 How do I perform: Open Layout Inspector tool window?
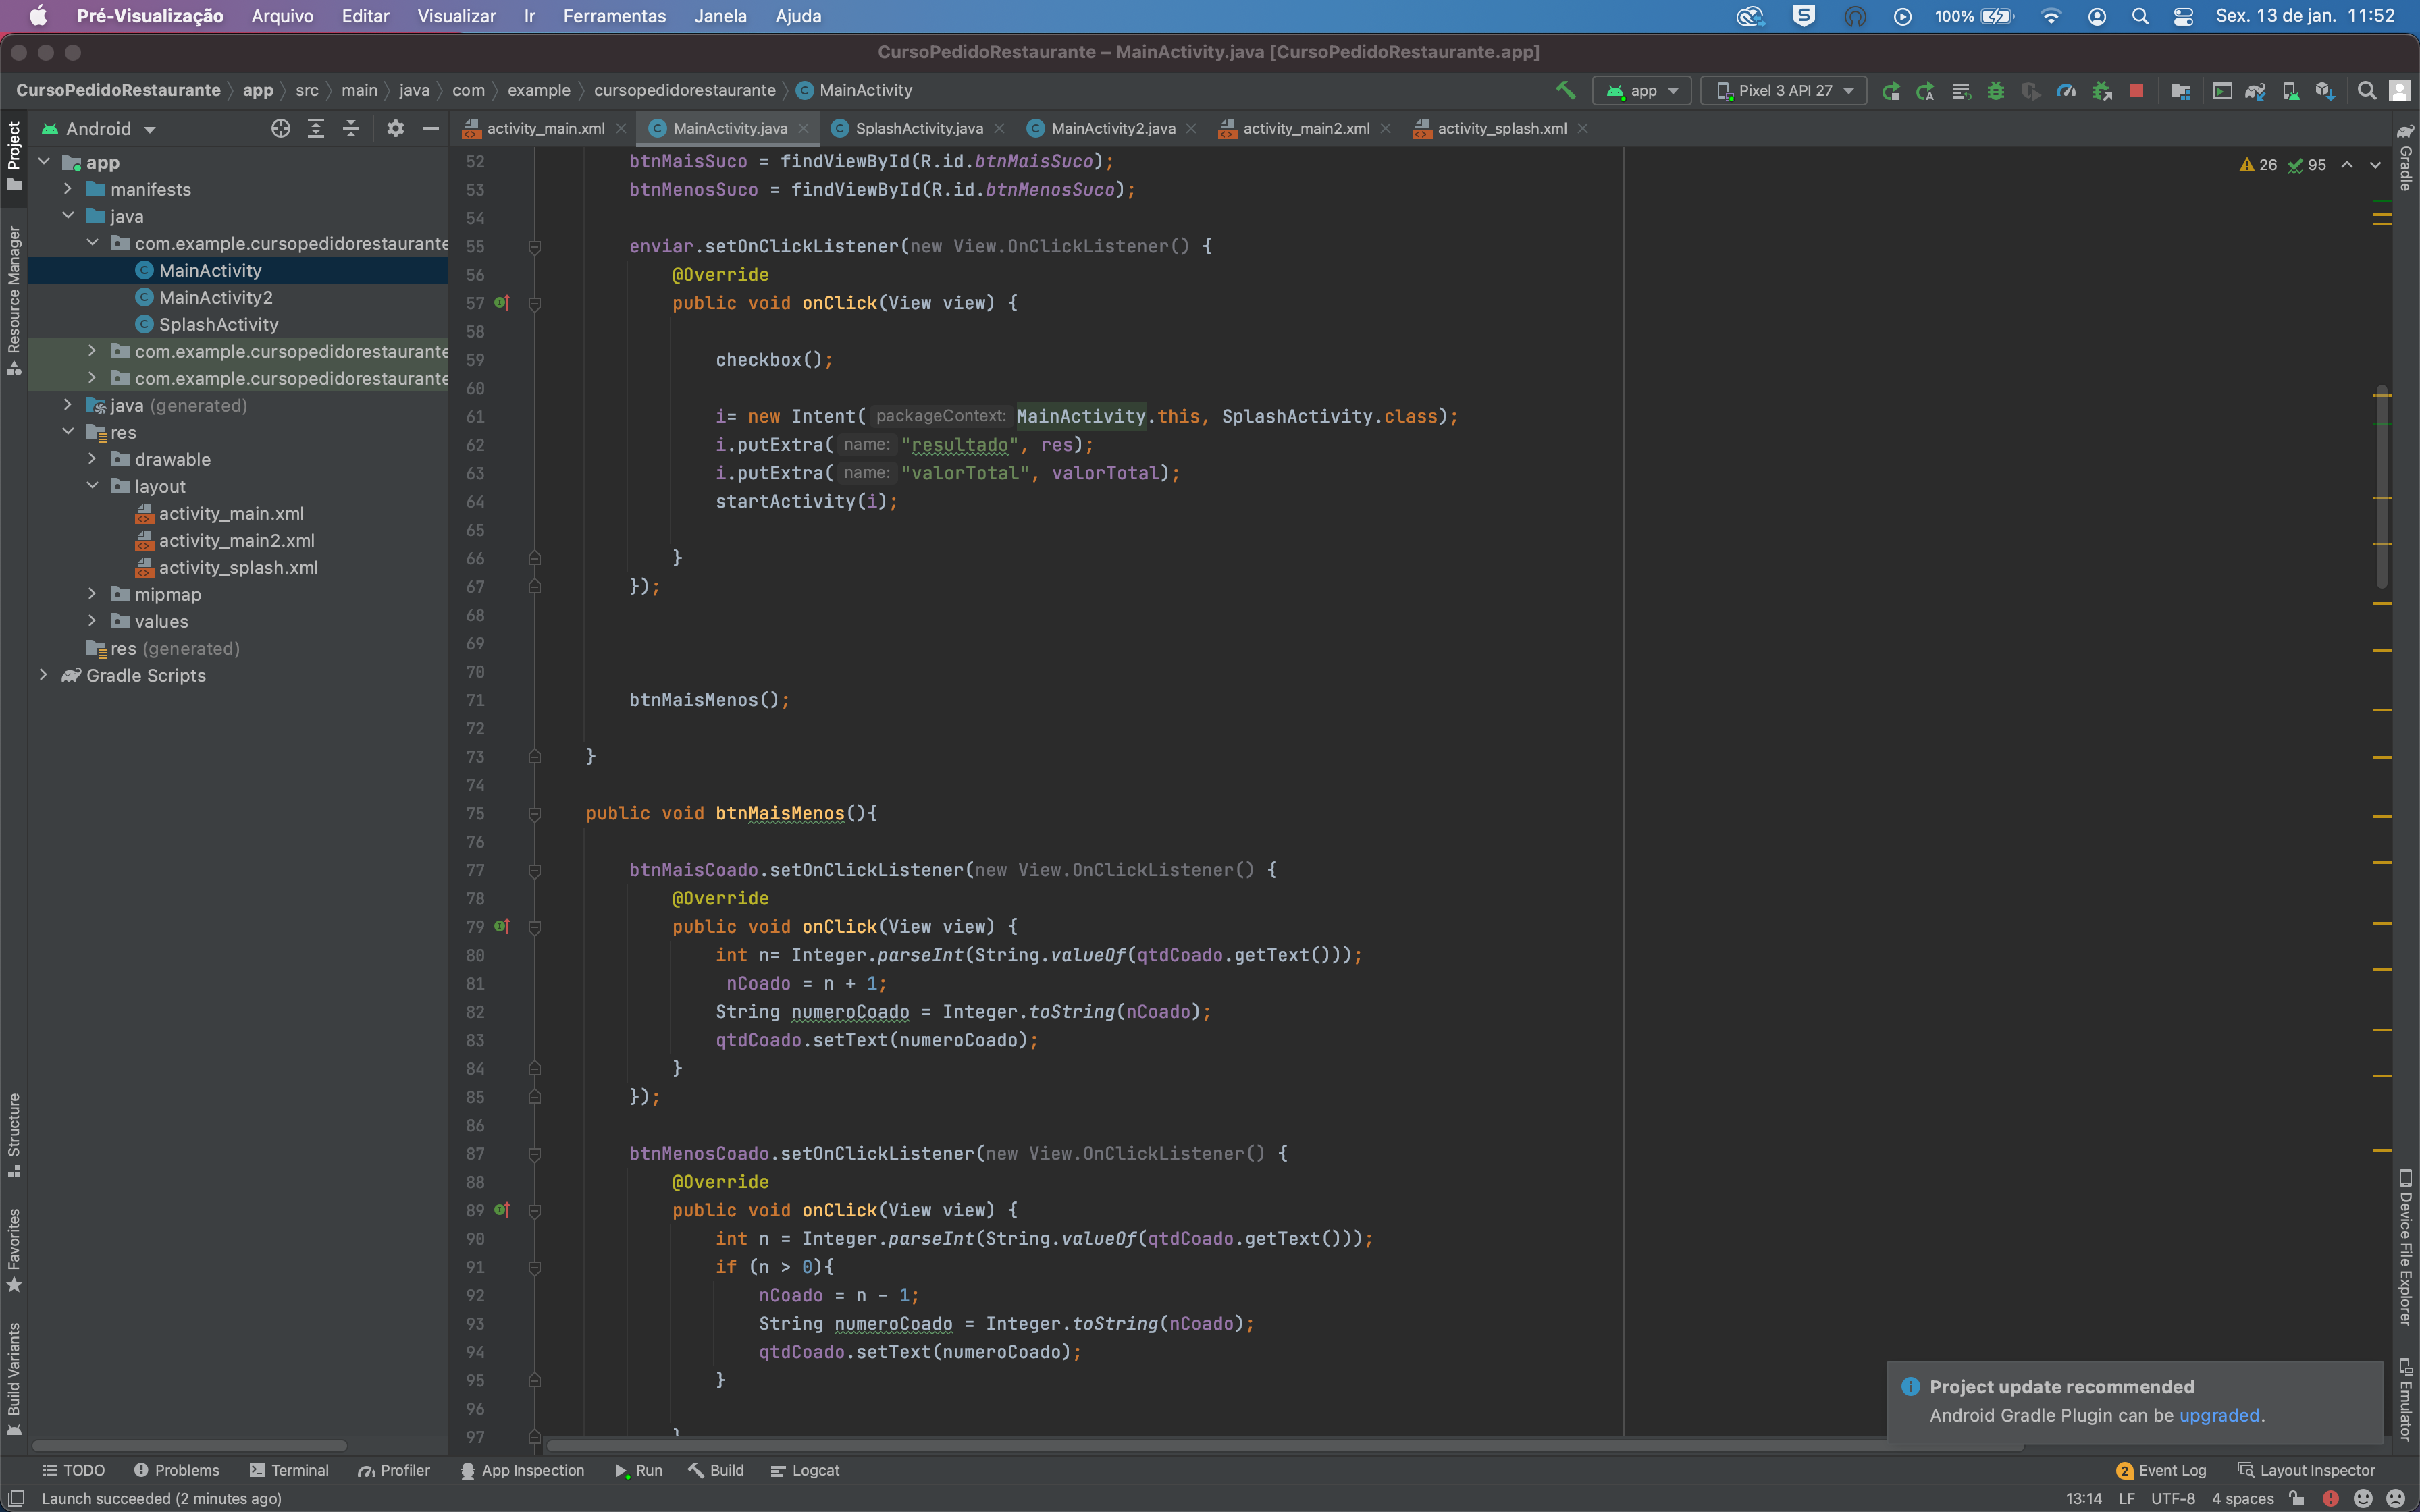(x=2306, y=1470)
